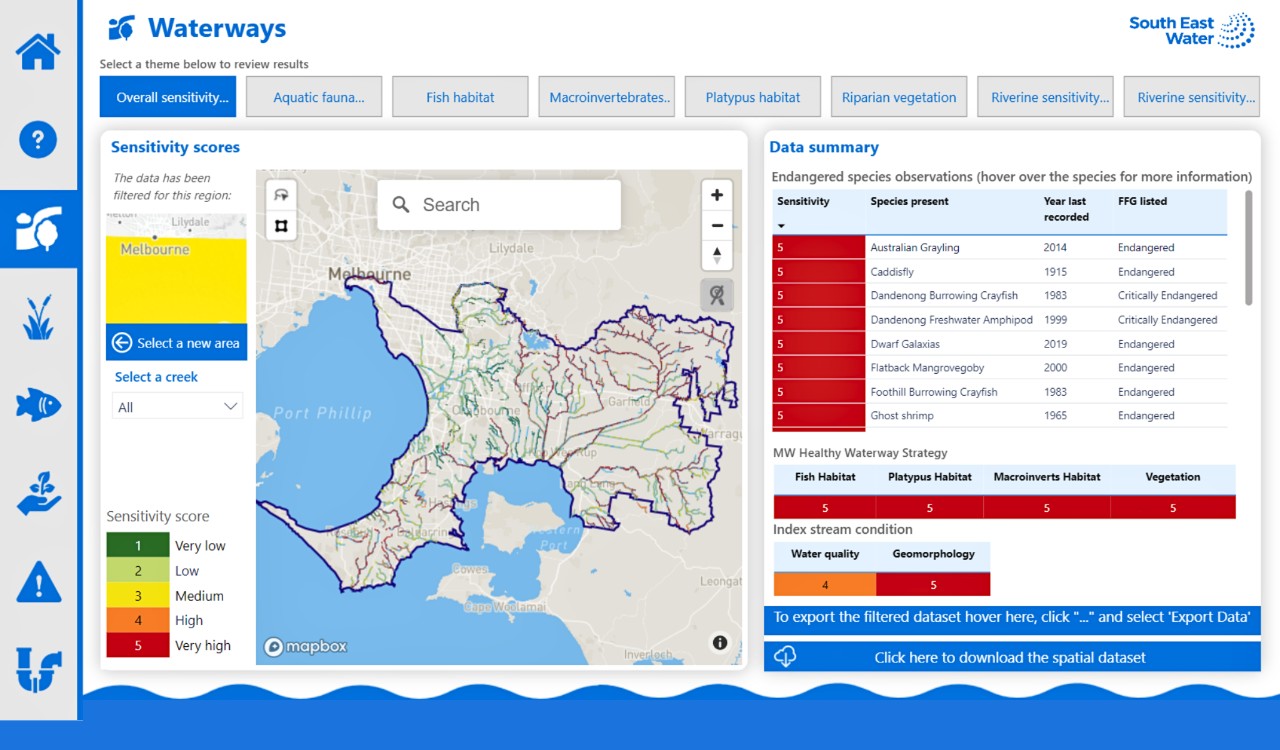Screen dimensions: 1280x750
Task: Click the Fish Habitat score cell
Action: 825,508
